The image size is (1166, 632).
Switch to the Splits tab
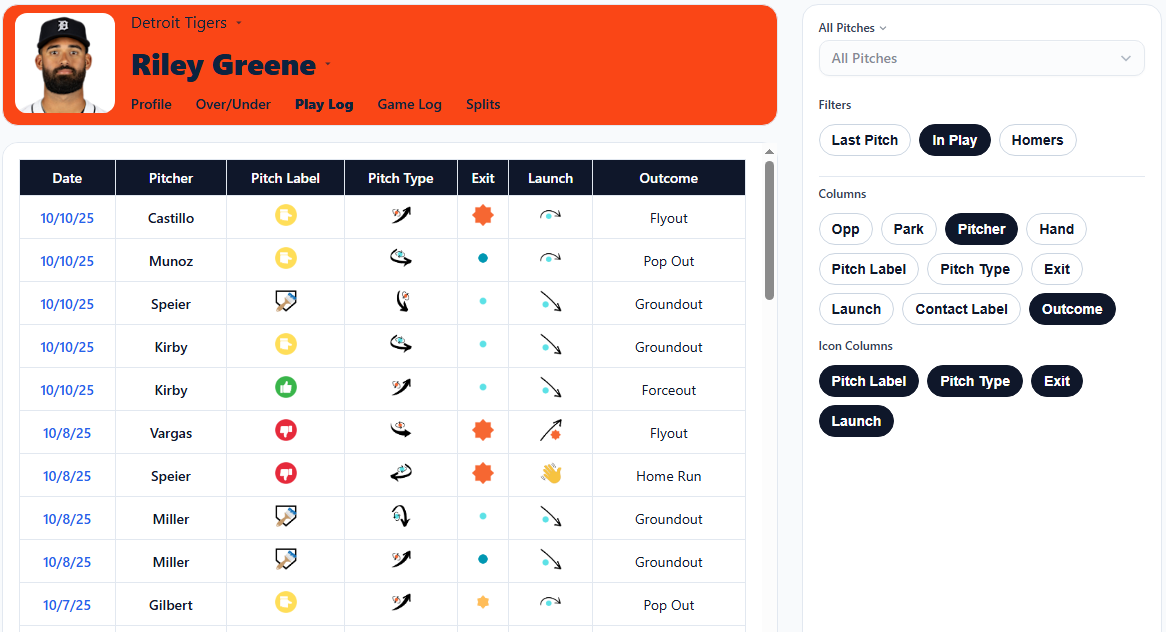pyautogui.click(x=483, y=104)
